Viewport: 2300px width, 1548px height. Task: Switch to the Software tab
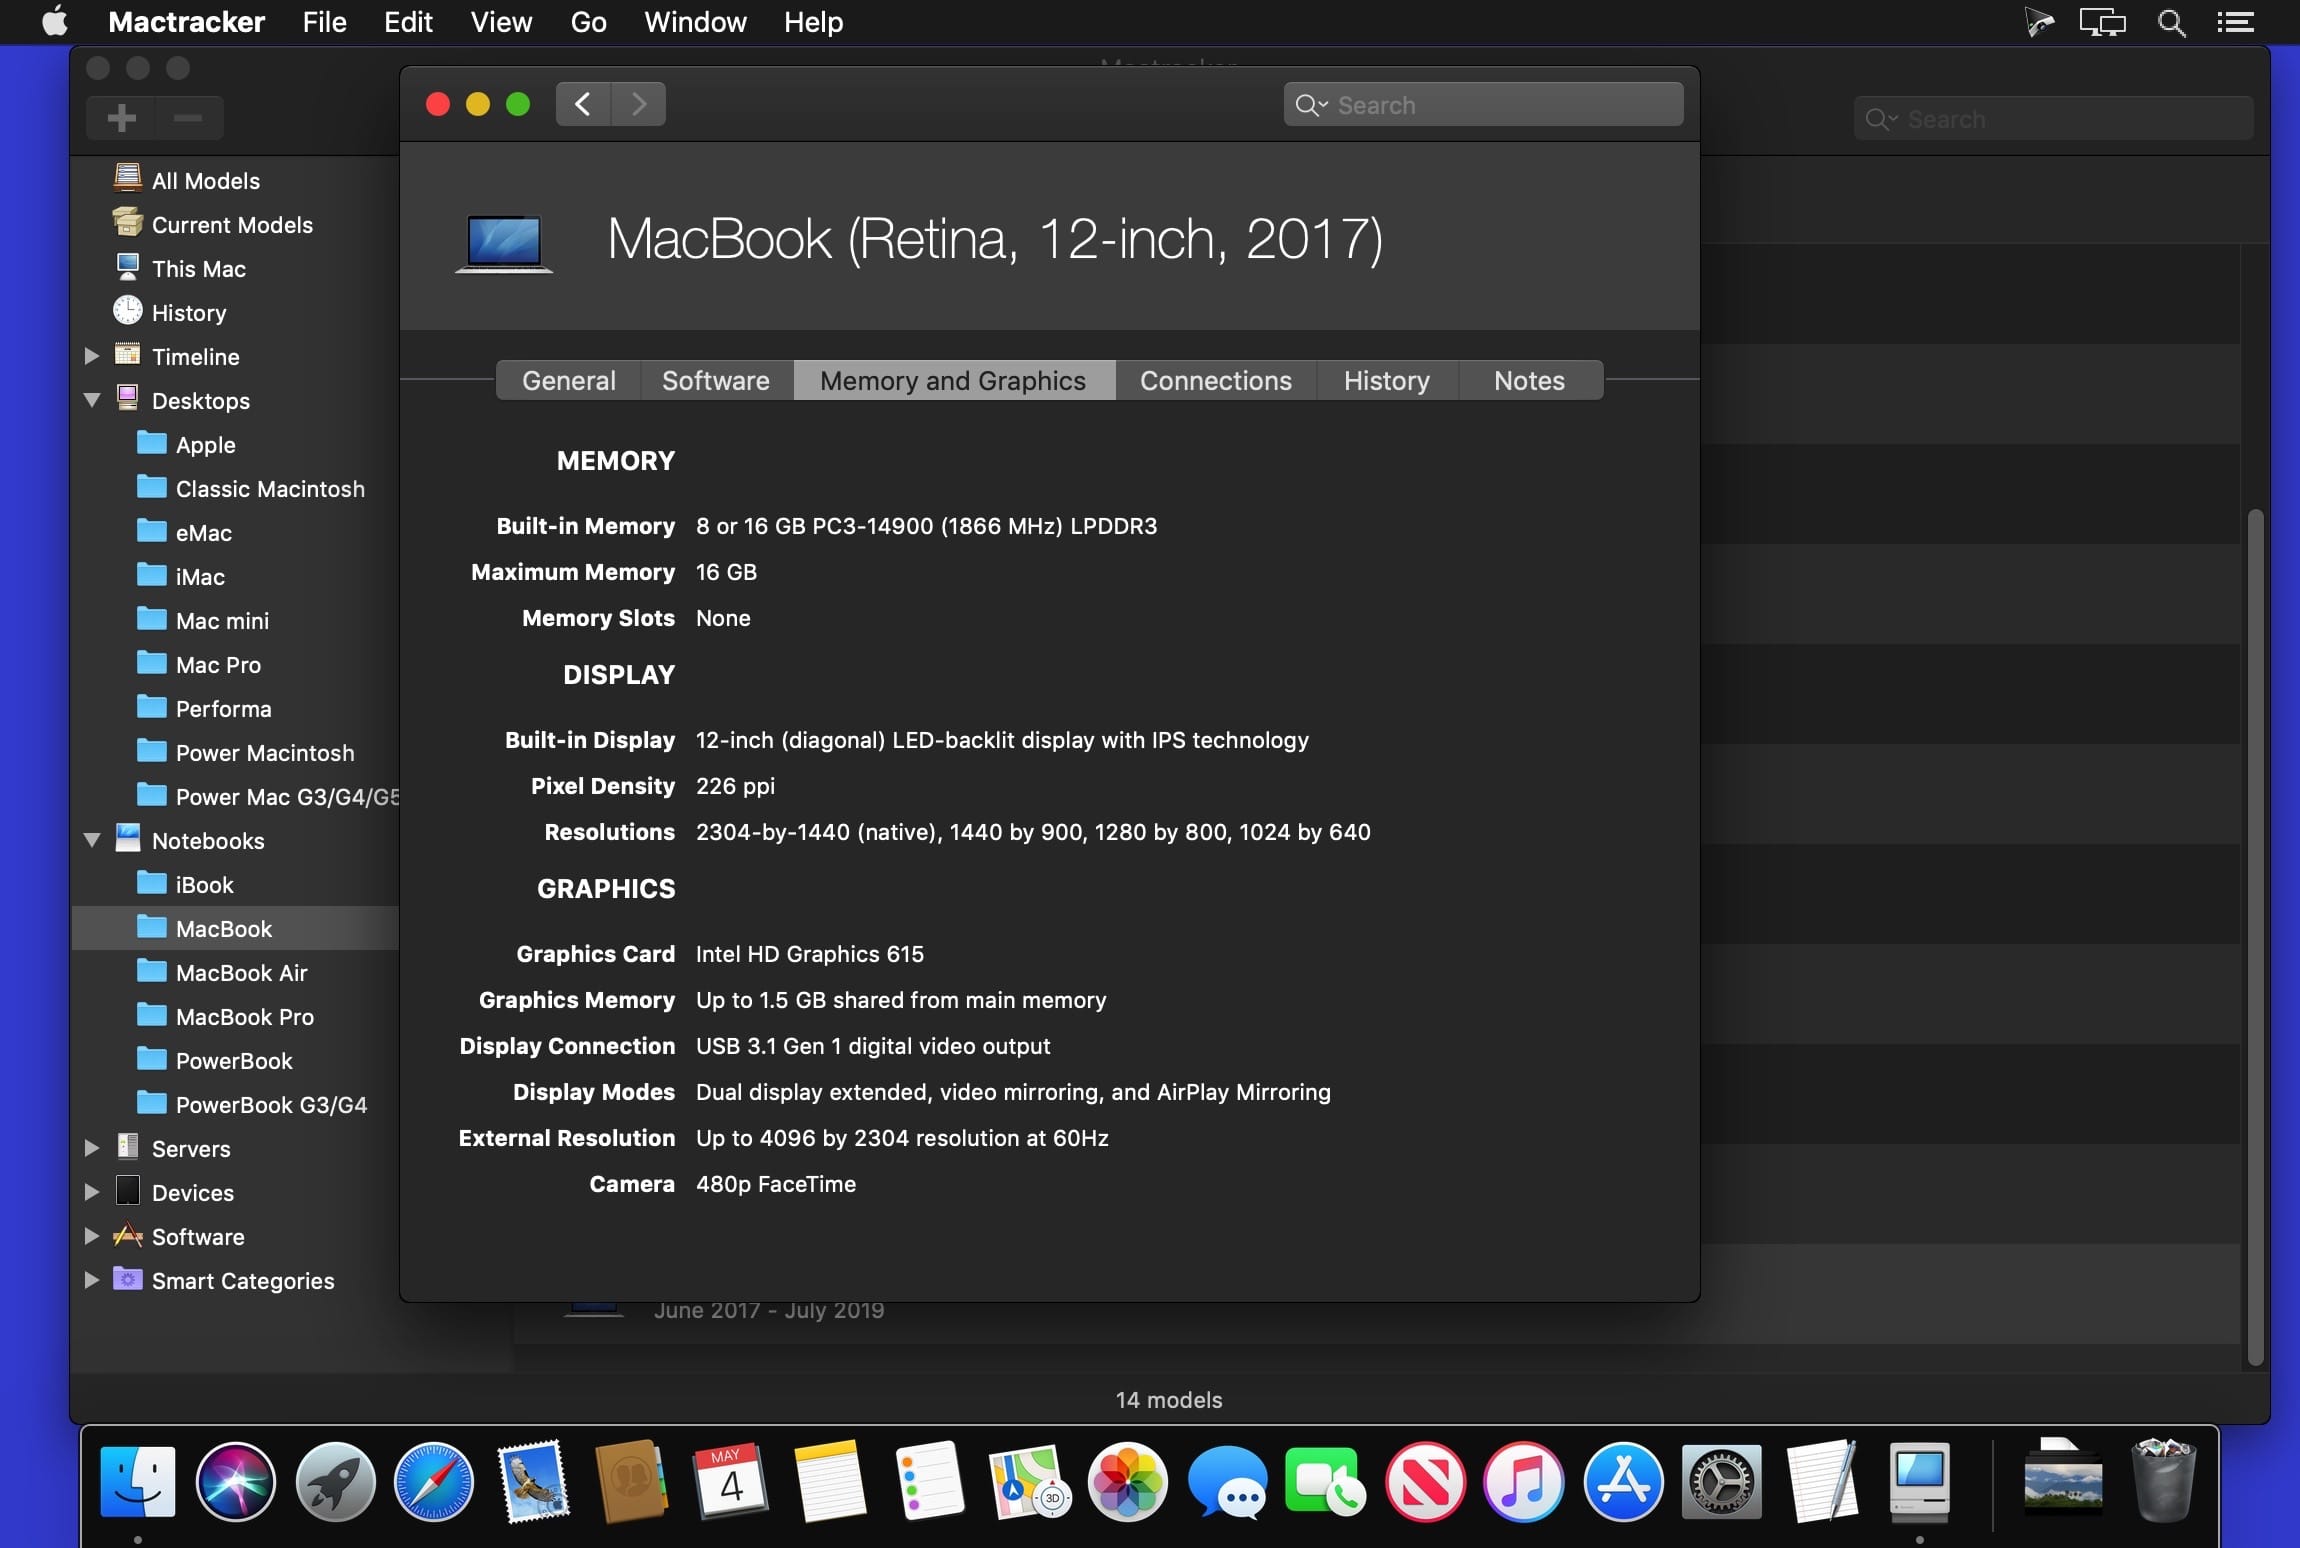(x=715, y=381)
